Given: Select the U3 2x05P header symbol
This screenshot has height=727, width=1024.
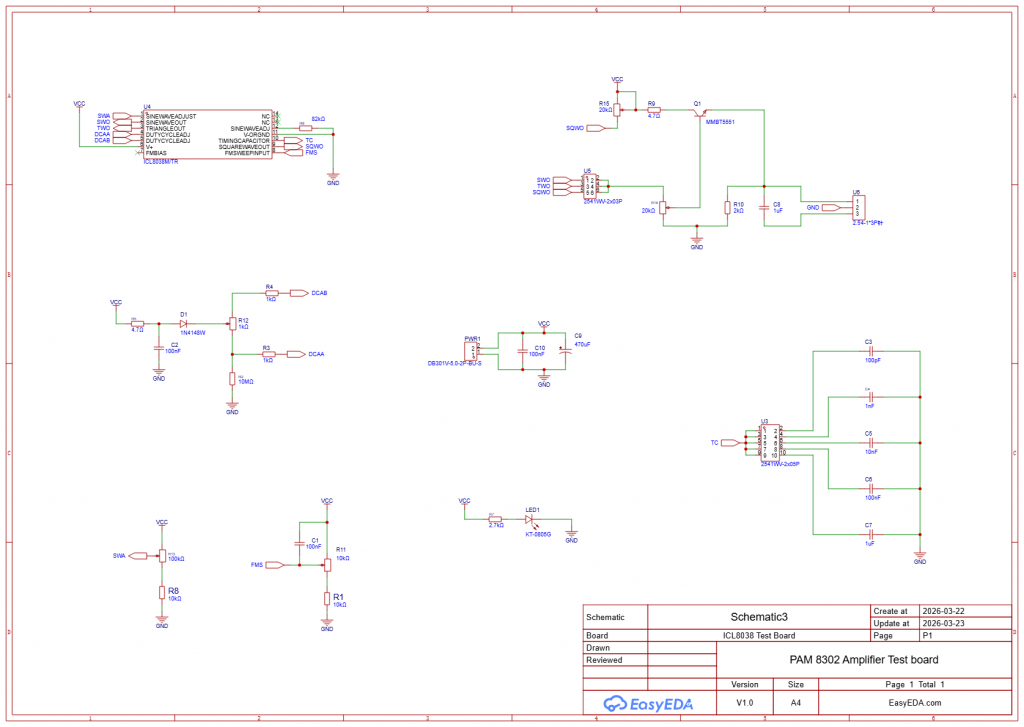Looking at the screenshot, I should point(771,442).
